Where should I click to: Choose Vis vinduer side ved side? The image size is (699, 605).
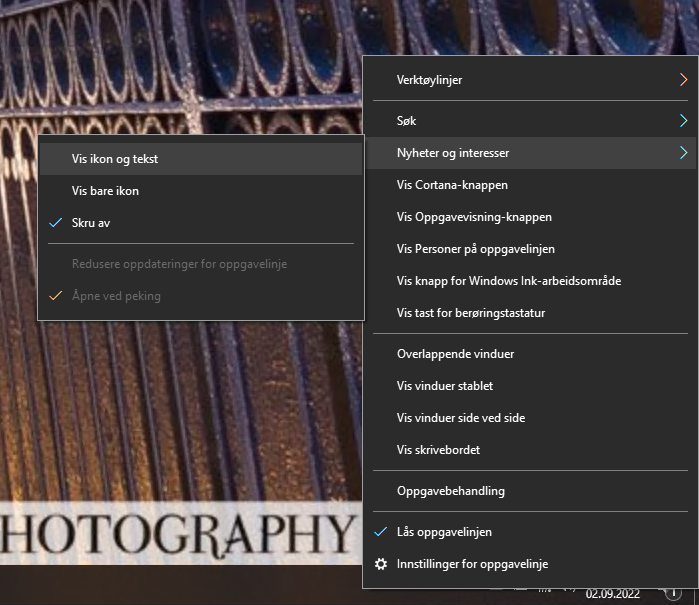pyautogui.click(x=530, y=418)
